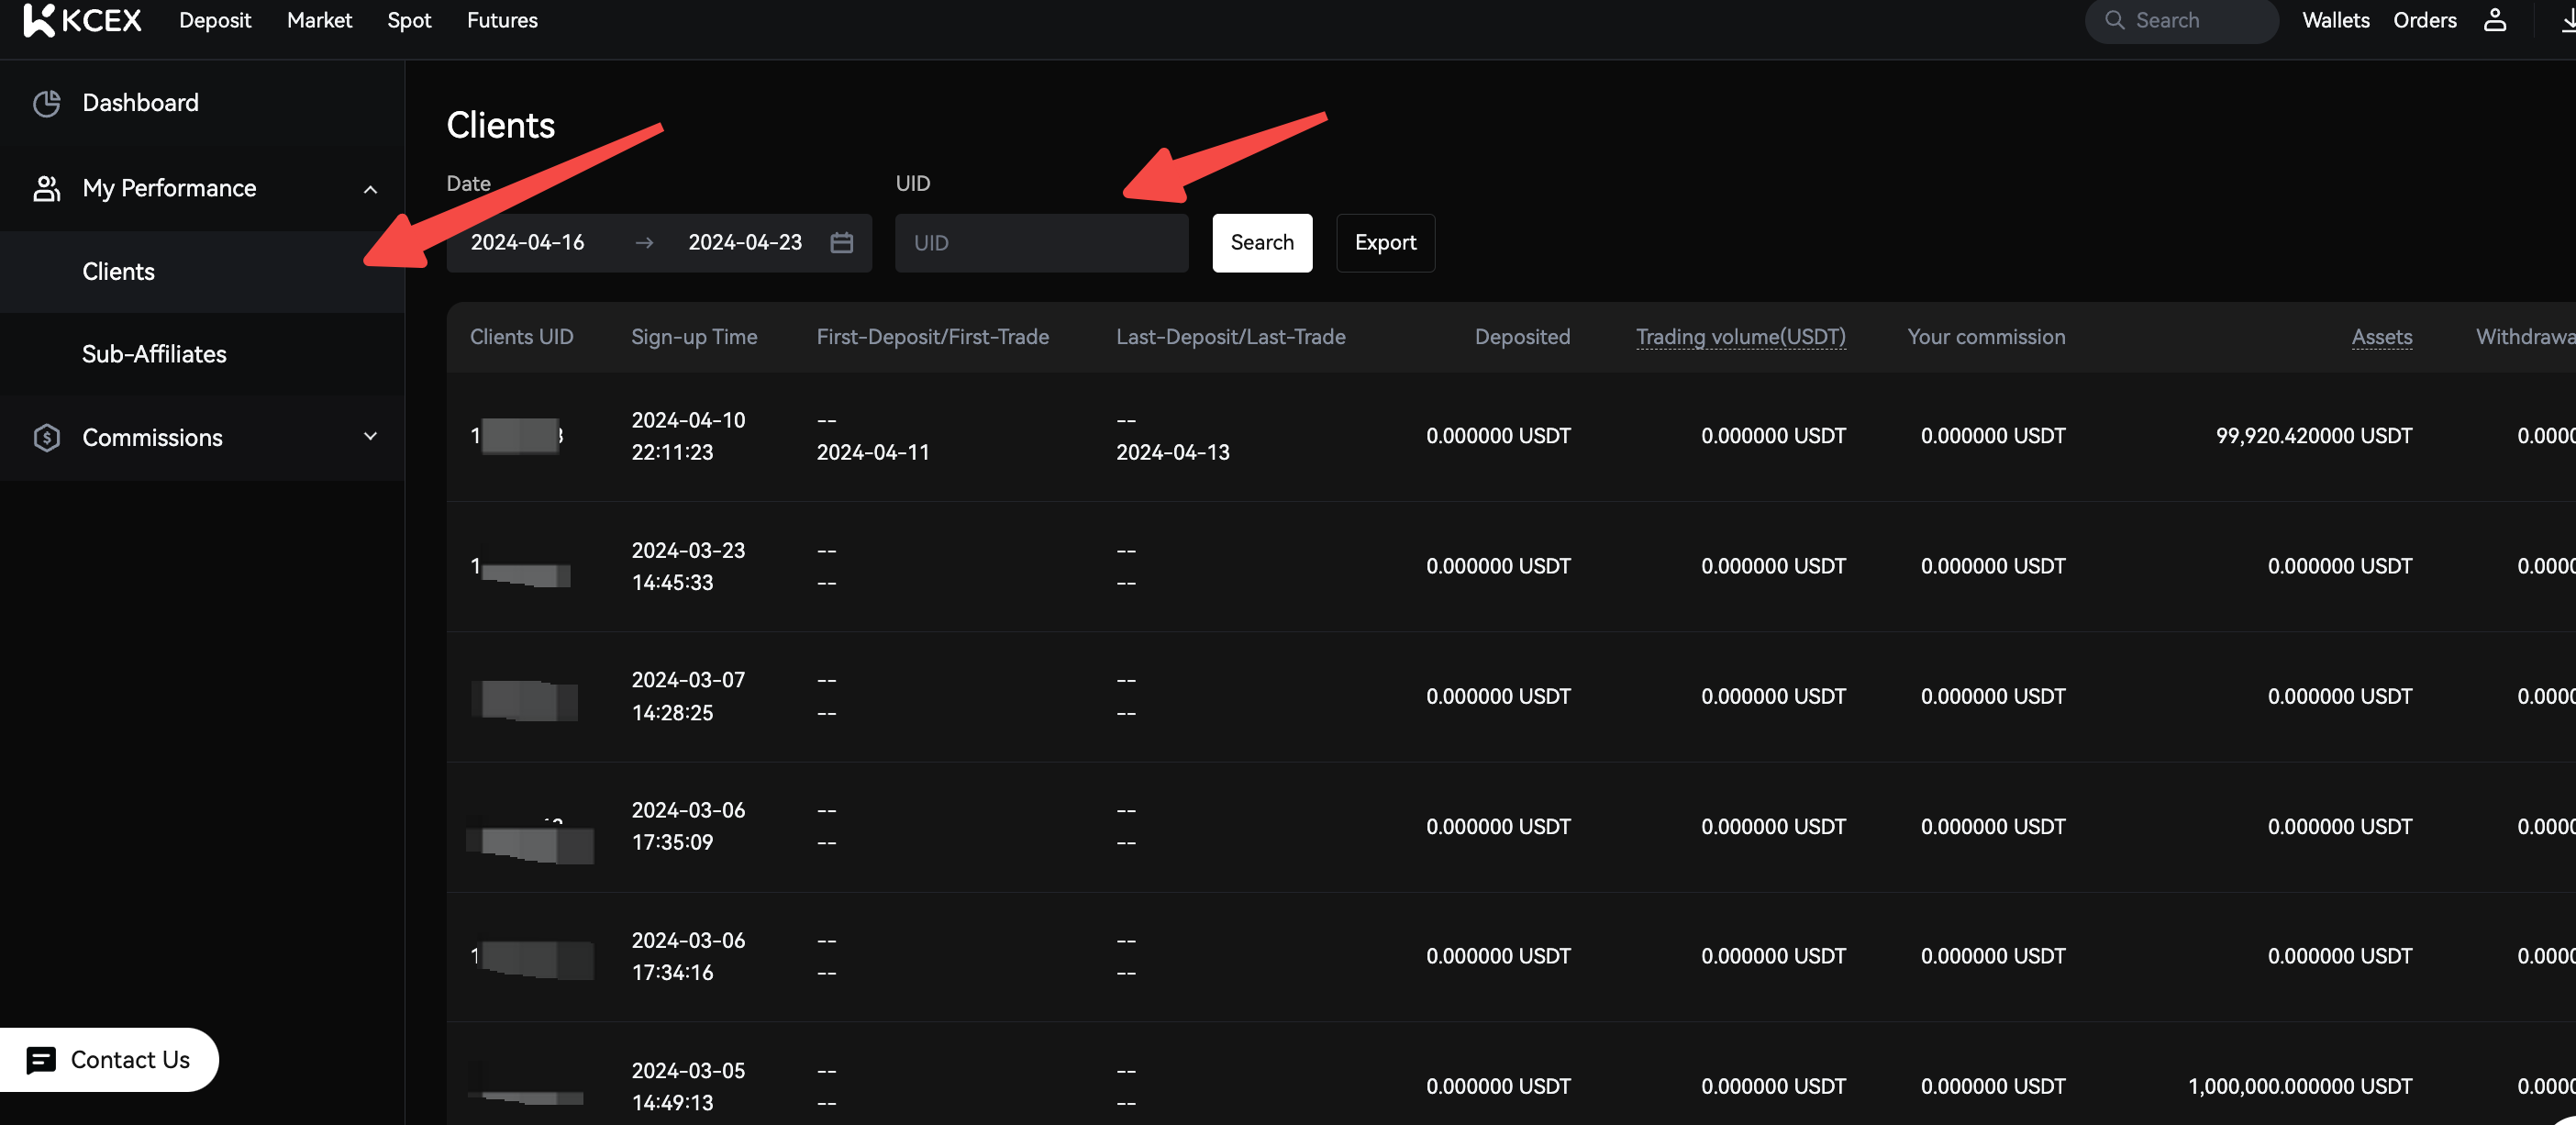Select the start date 2024-04-16 field
The width and height of the screenshot is (2576, 1125).
point(527,243)
